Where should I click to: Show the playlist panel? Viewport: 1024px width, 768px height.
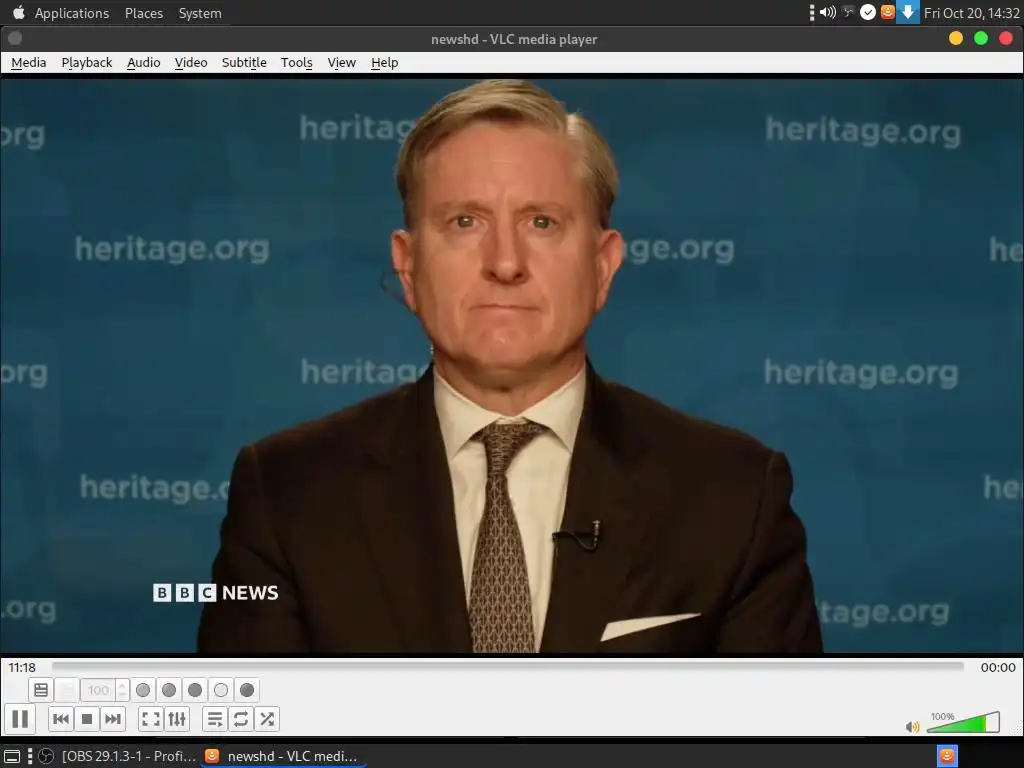click(x=214, y=719)
